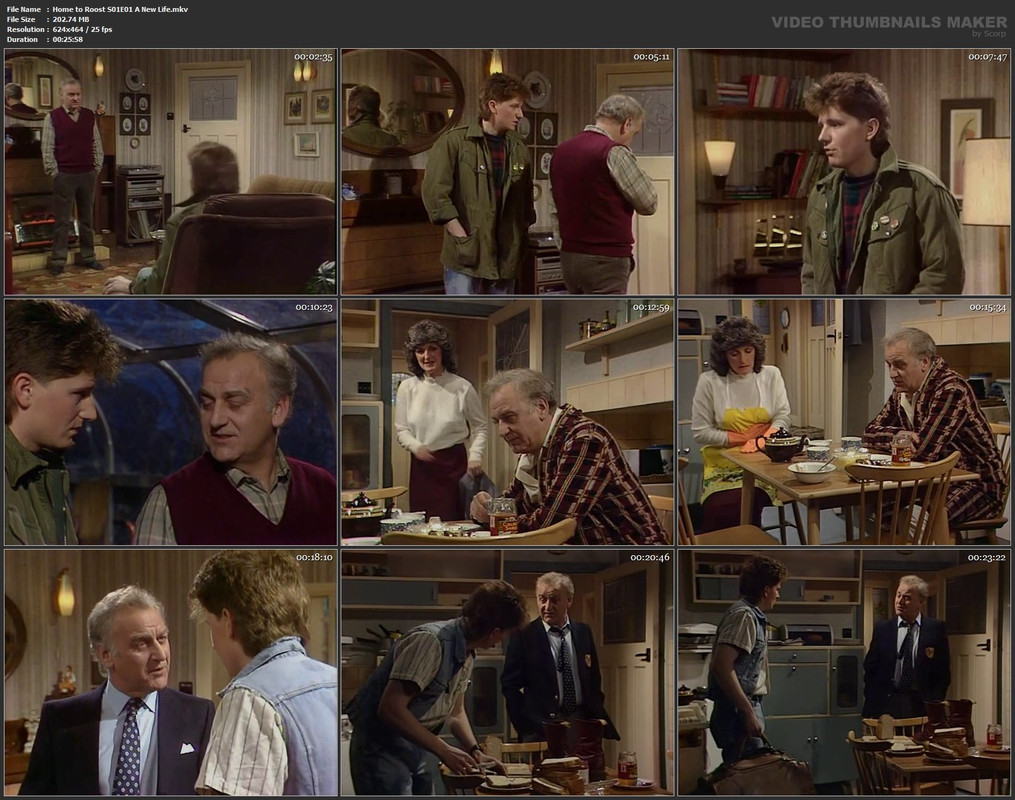
Task: Click the timestamp 00:02:35
Action: (x=313, y=57)
